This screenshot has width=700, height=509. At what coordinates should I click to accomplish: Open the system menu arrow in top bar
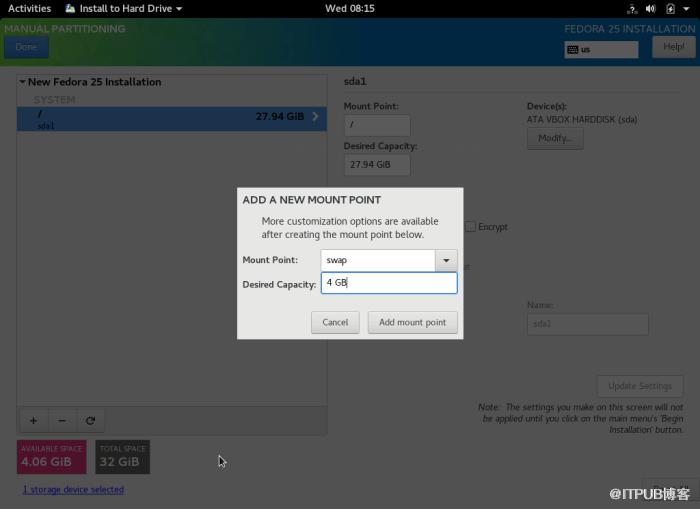coord(686,8)
